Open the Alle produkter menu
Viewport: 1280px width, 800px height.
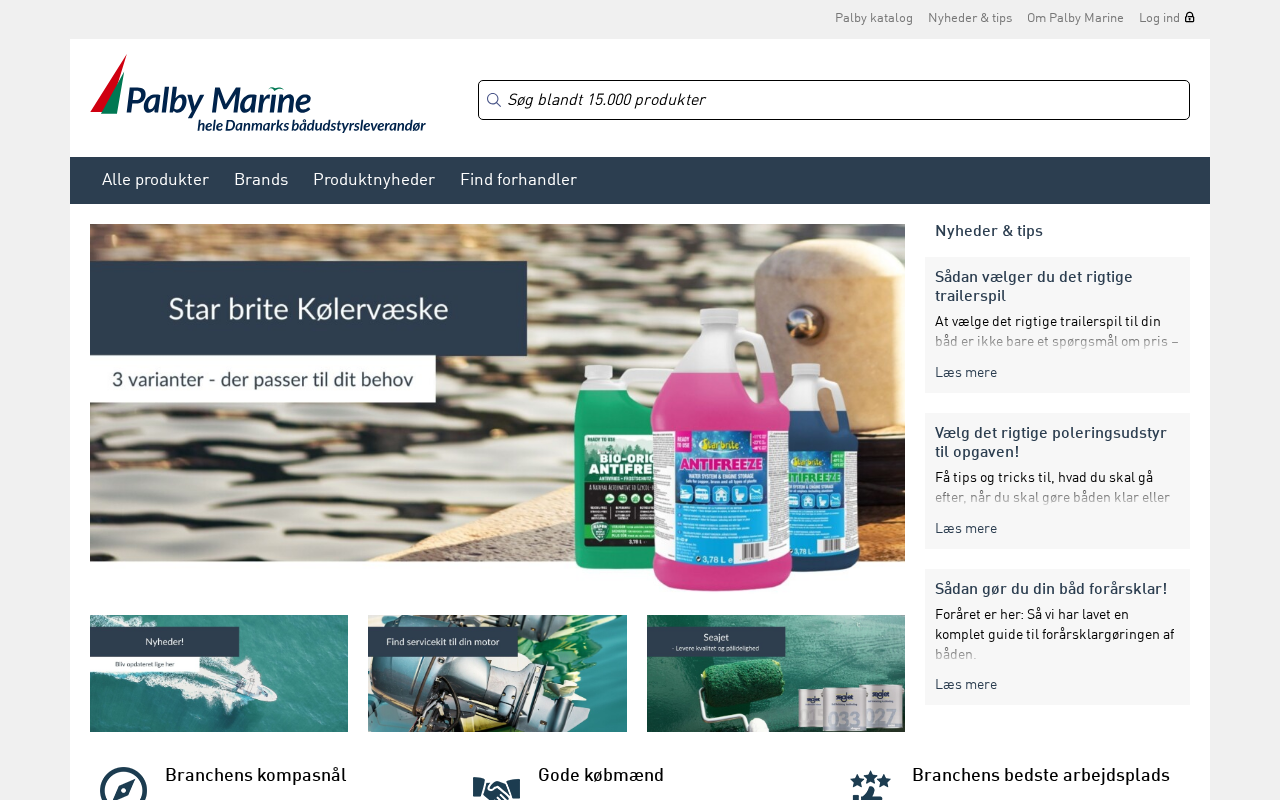coord(155,180)
